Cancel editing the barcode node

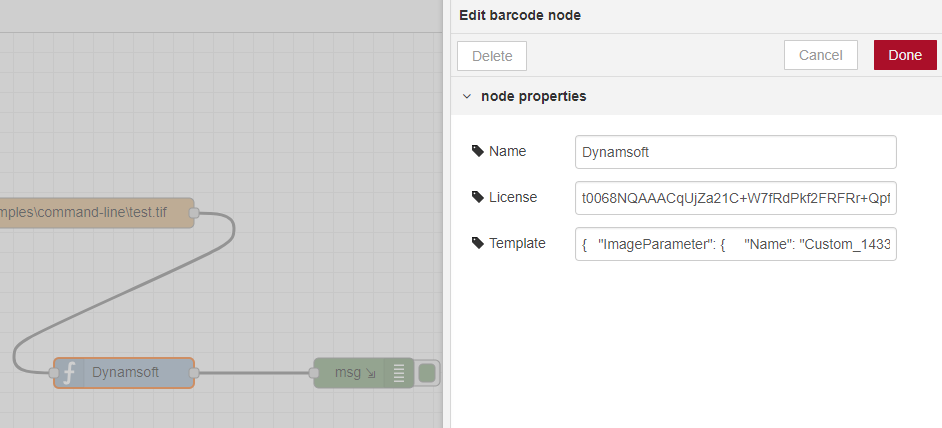820,55
